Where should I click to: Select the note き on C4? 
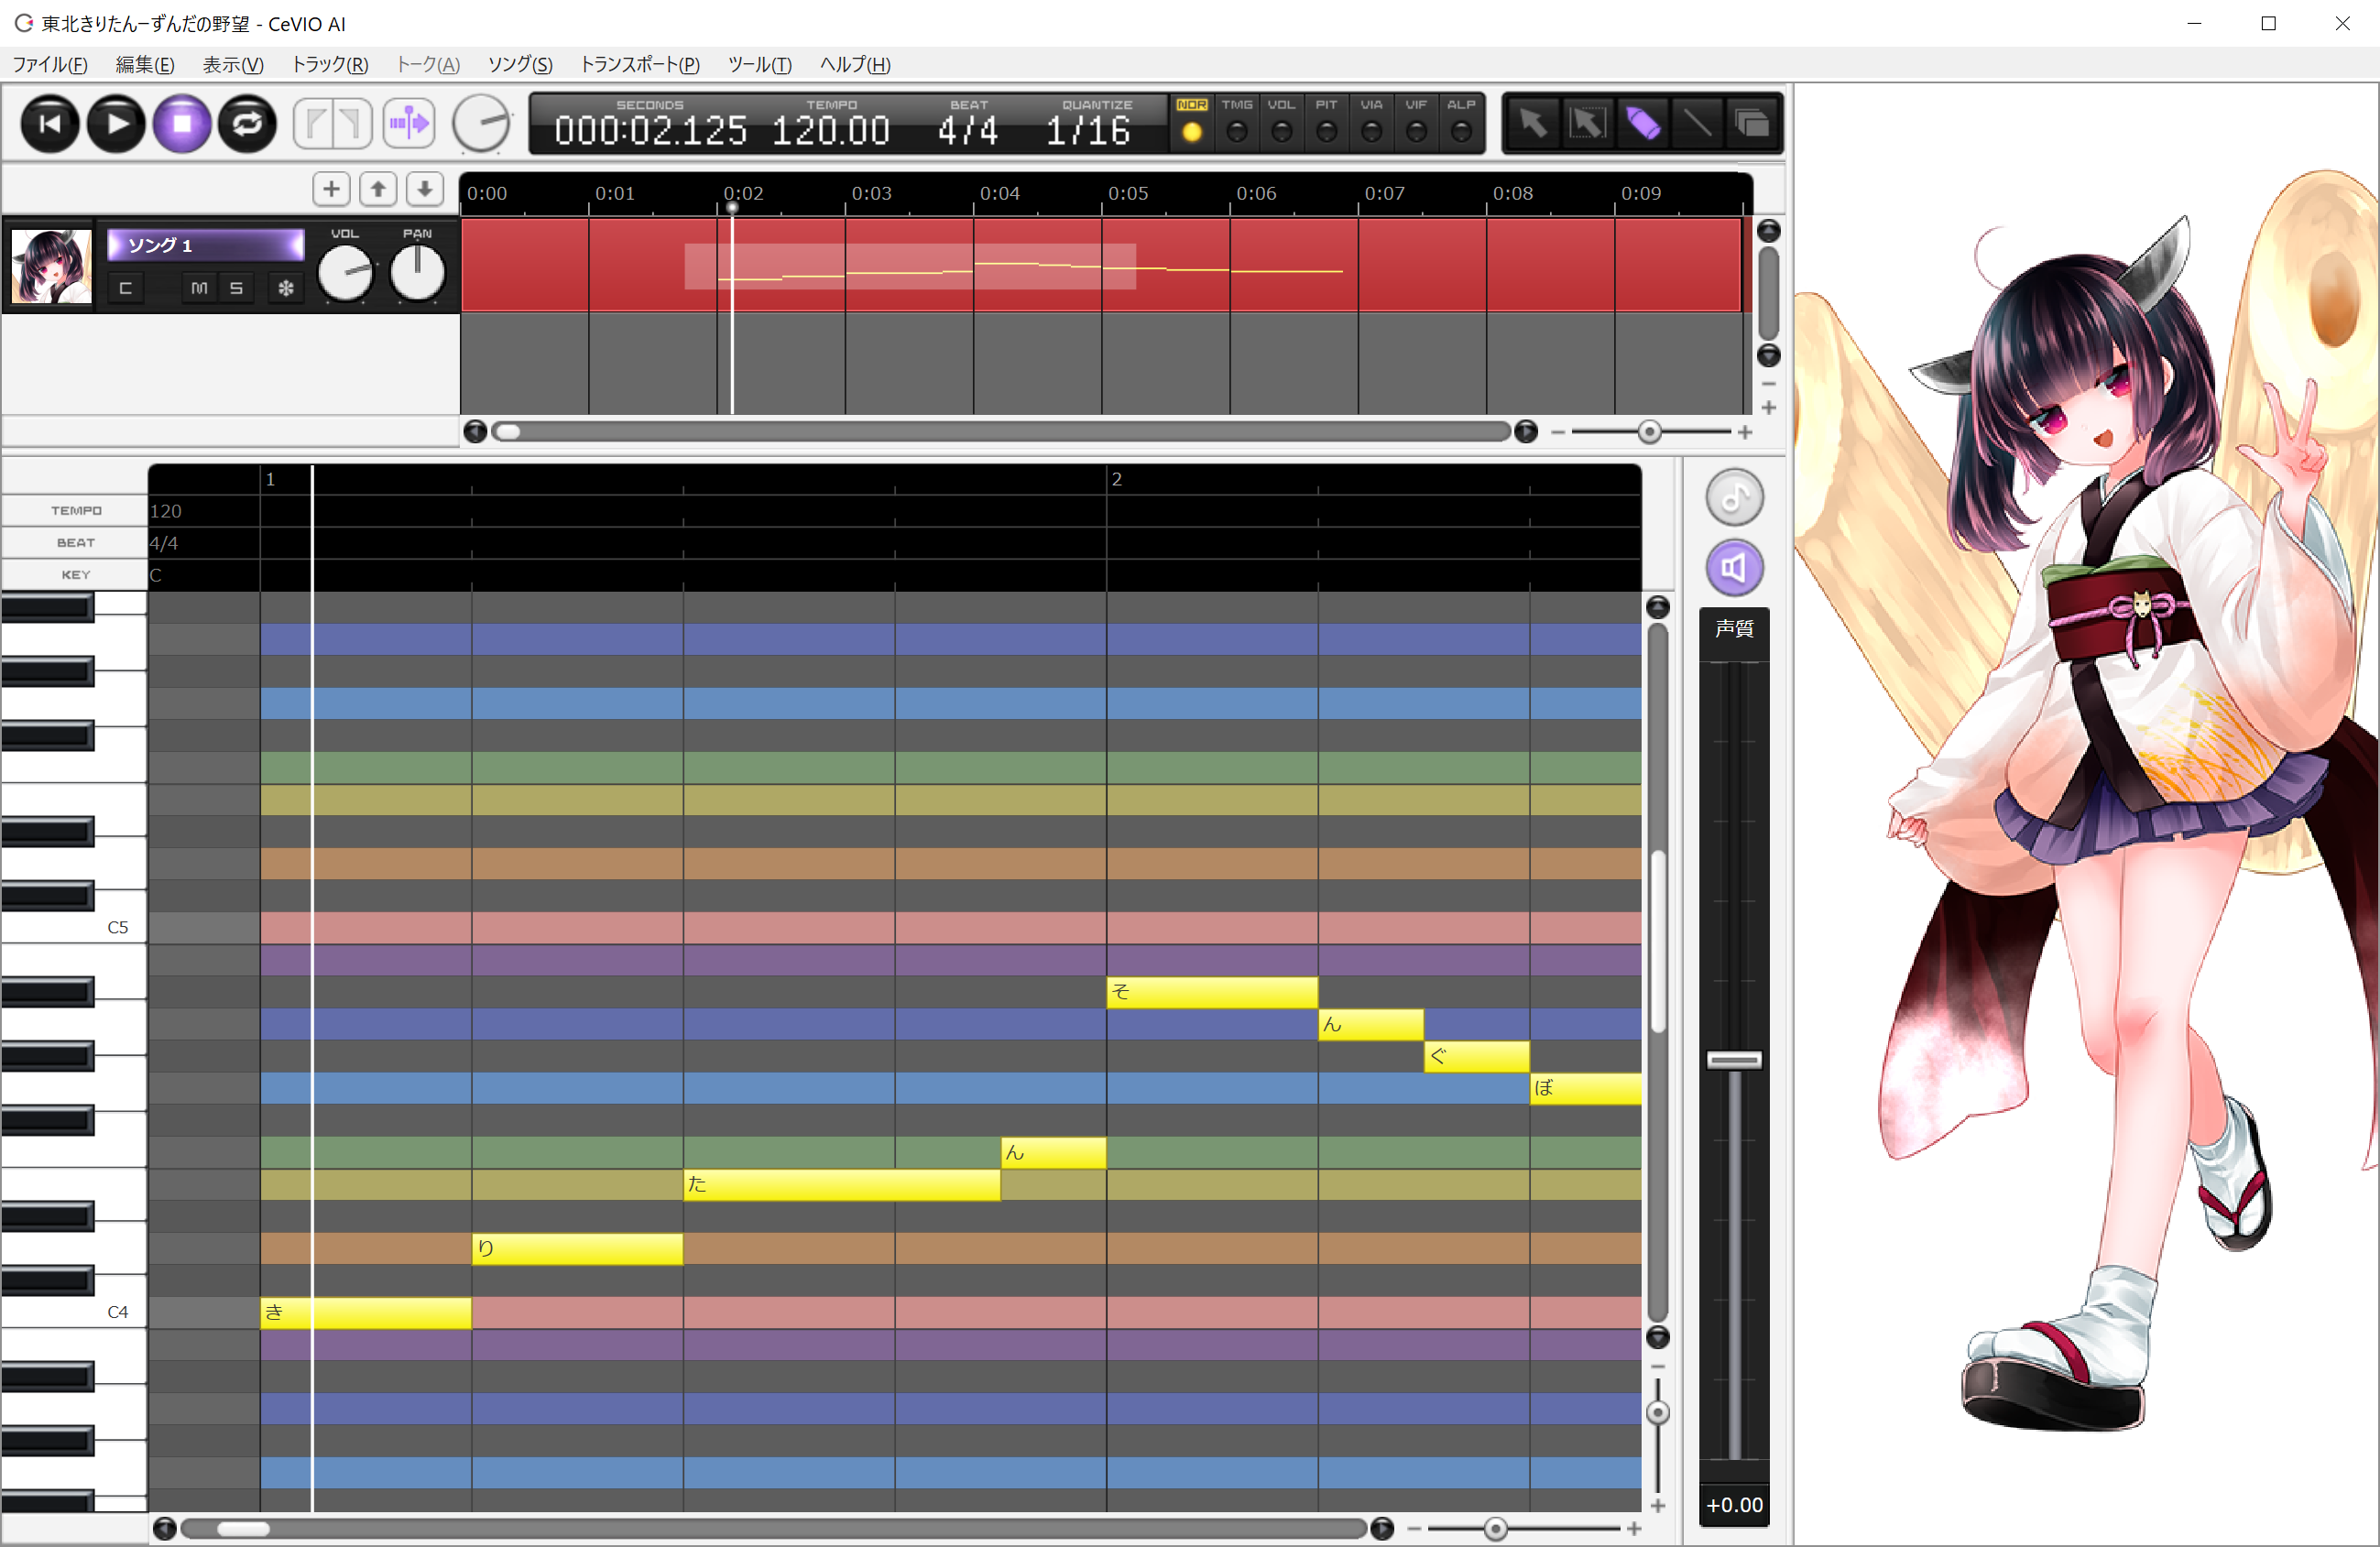pos(366,1313)
